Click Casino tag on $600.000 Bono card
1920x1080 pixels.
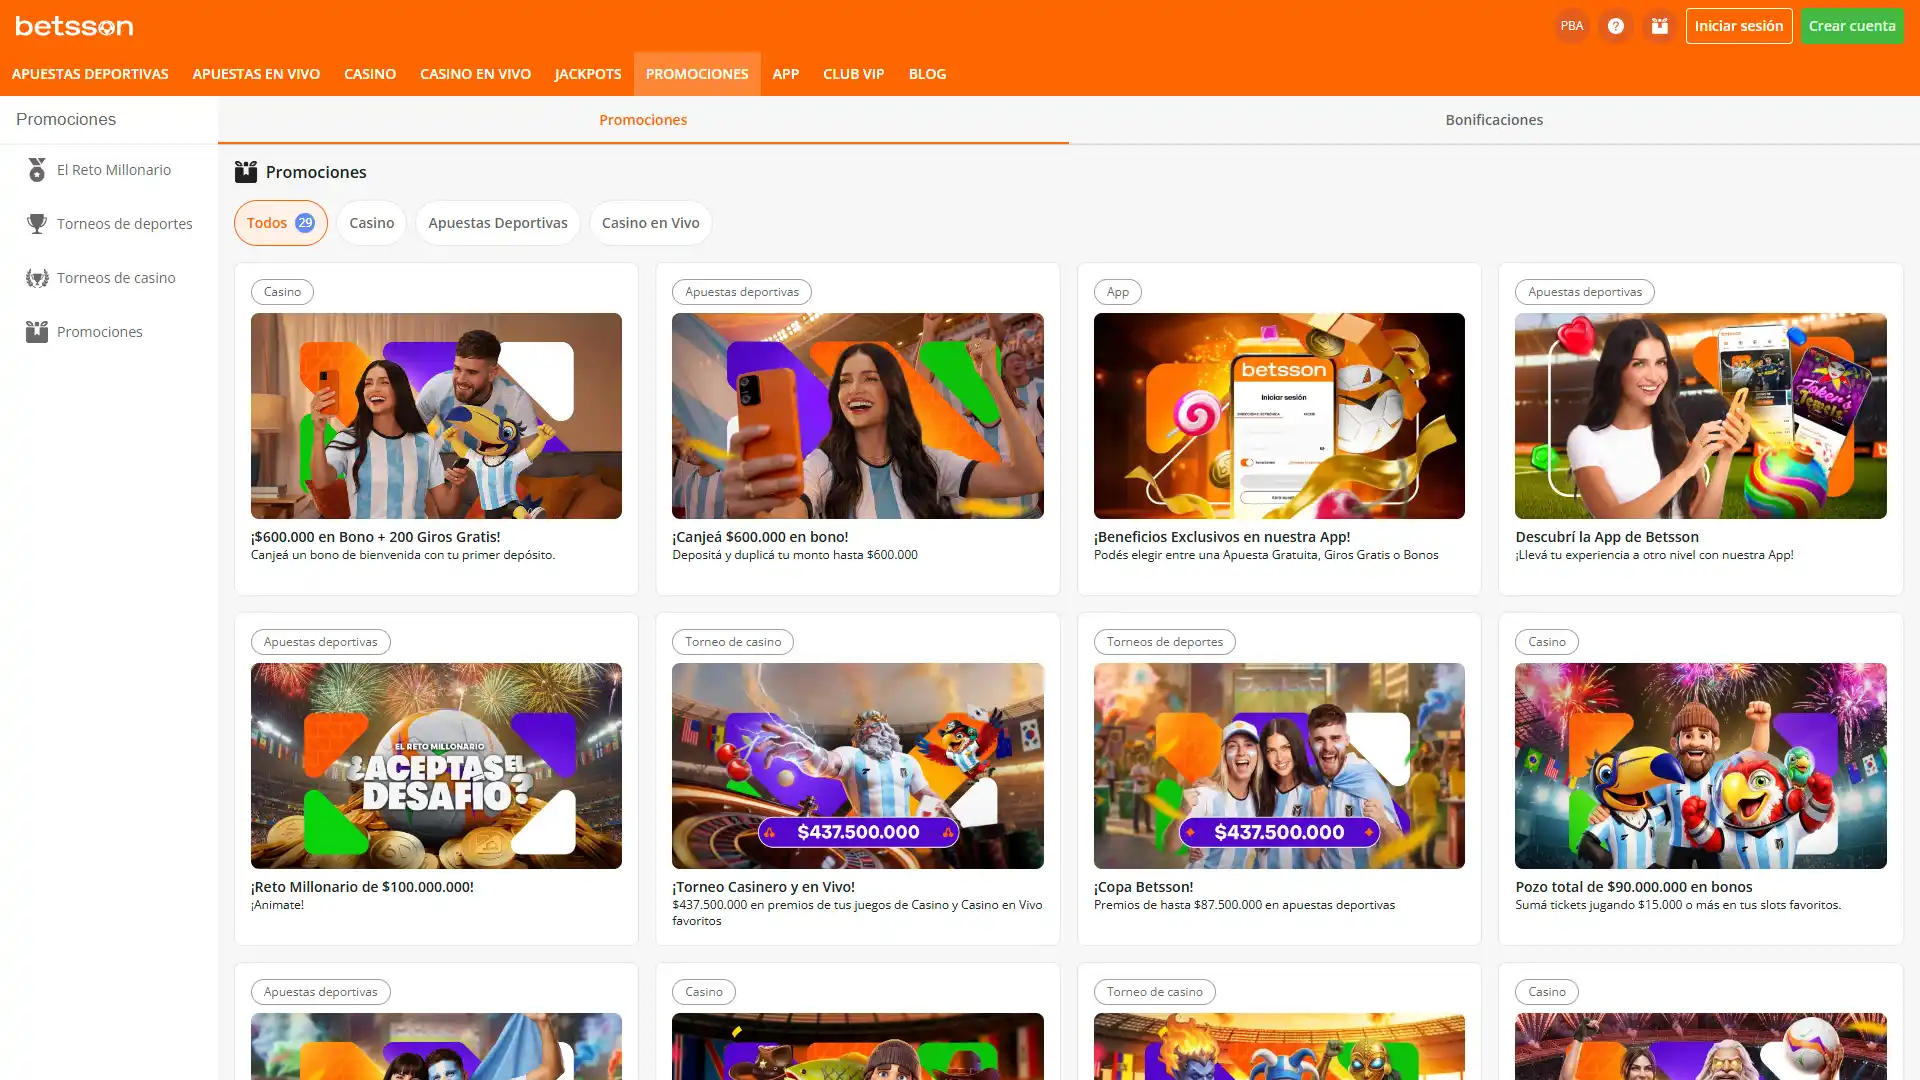282,292
